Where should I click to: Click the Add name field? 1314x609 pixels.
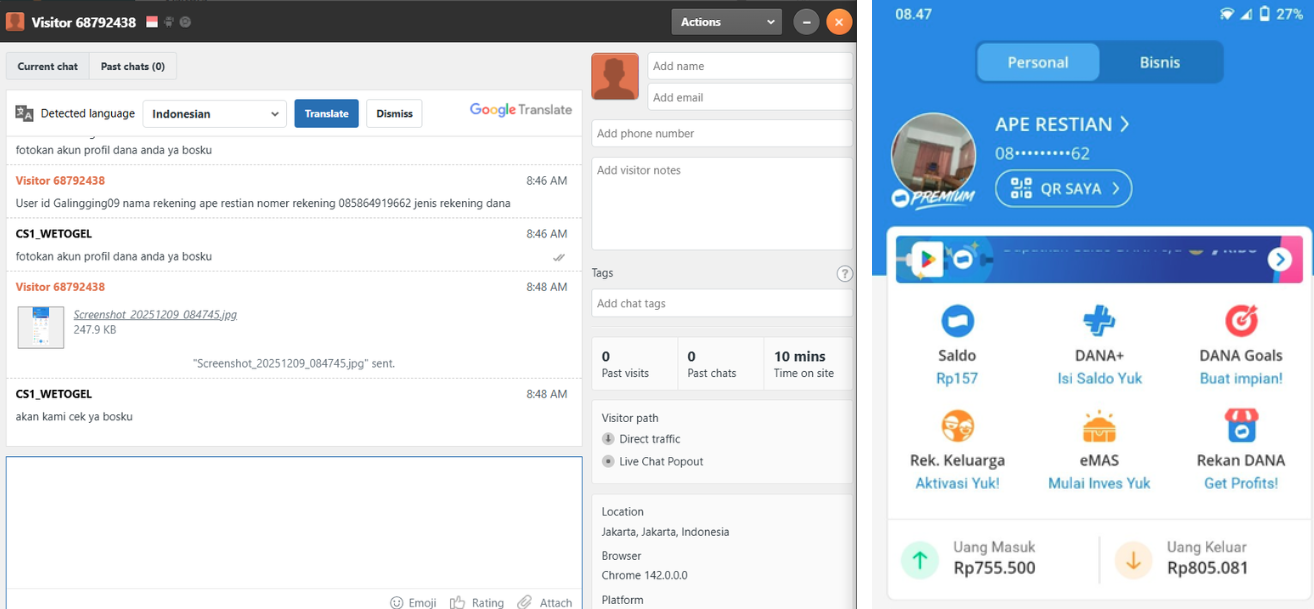tap(750, 66)
